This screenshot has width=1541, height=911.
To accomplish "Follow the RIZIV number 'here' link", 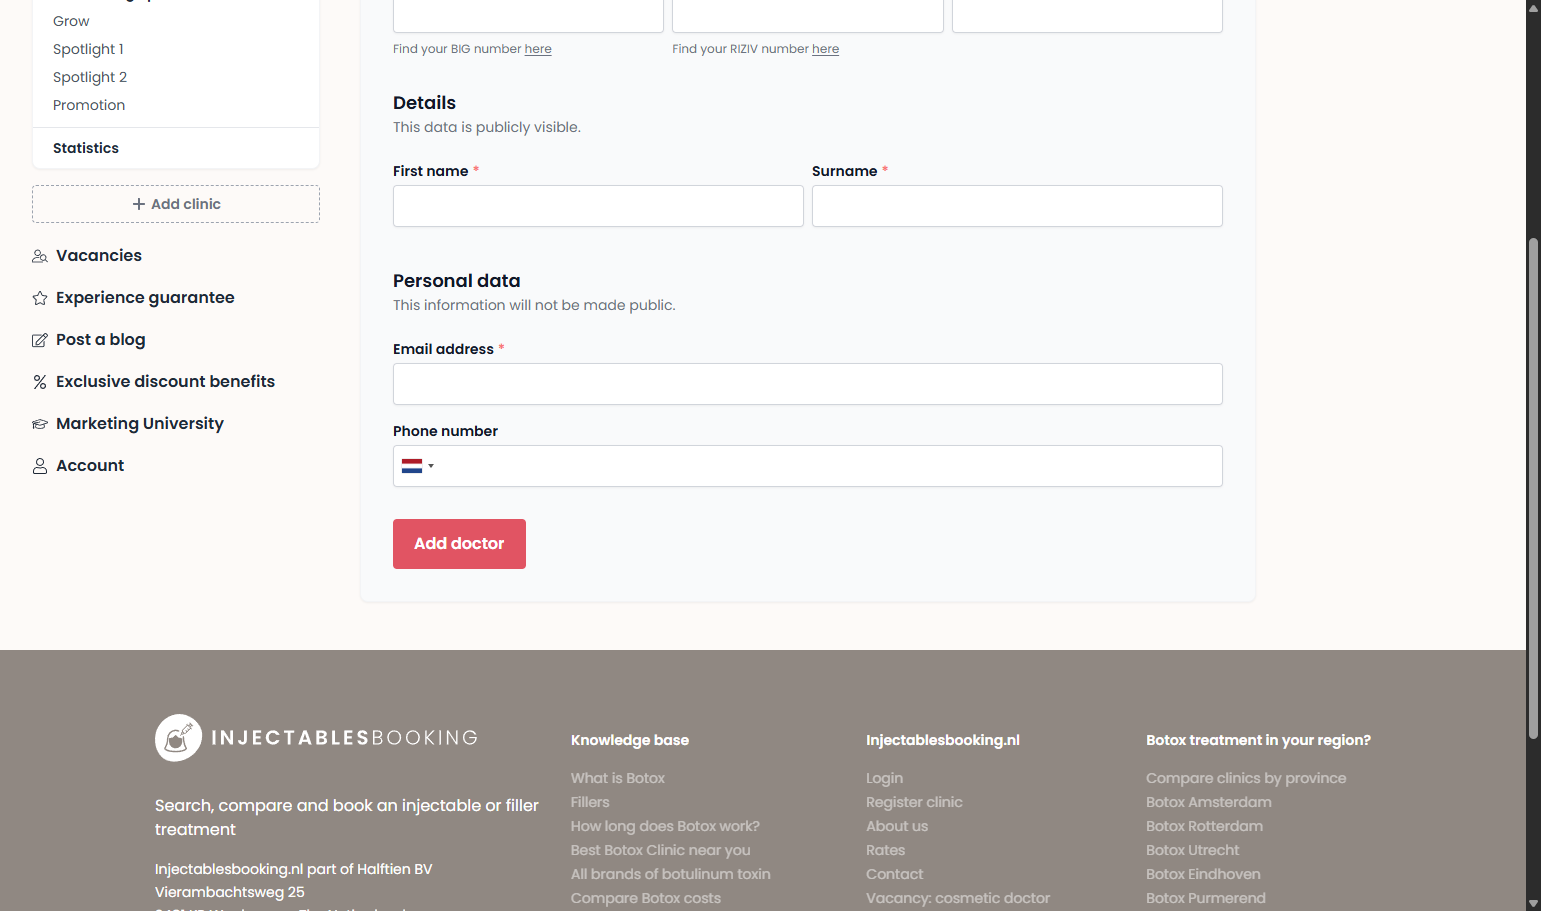I will pos(825,49).
